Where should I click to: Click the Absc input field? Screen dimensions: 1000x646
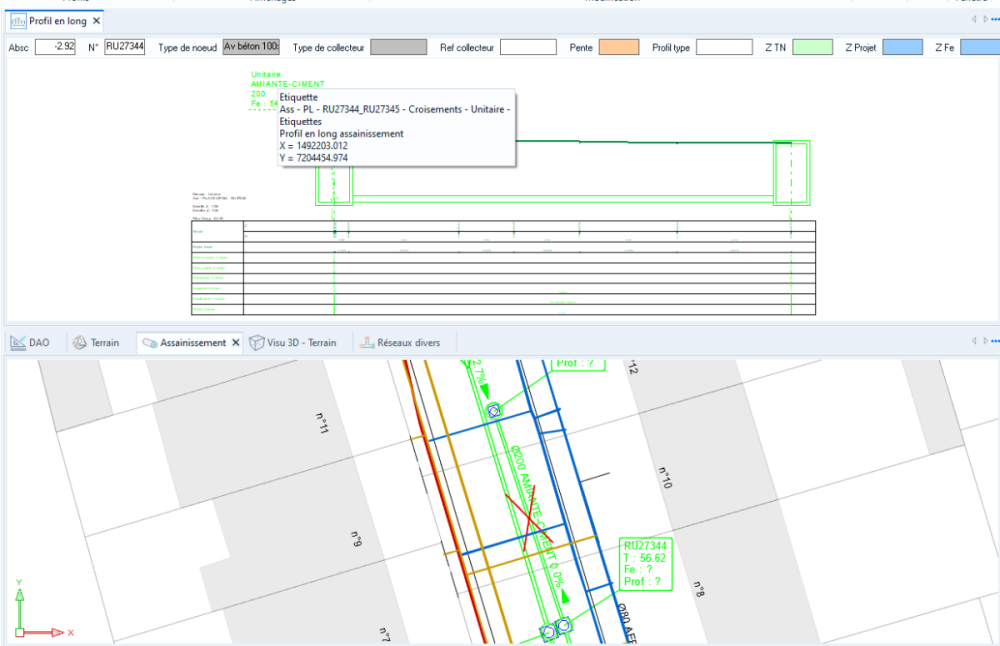[55, 47]
